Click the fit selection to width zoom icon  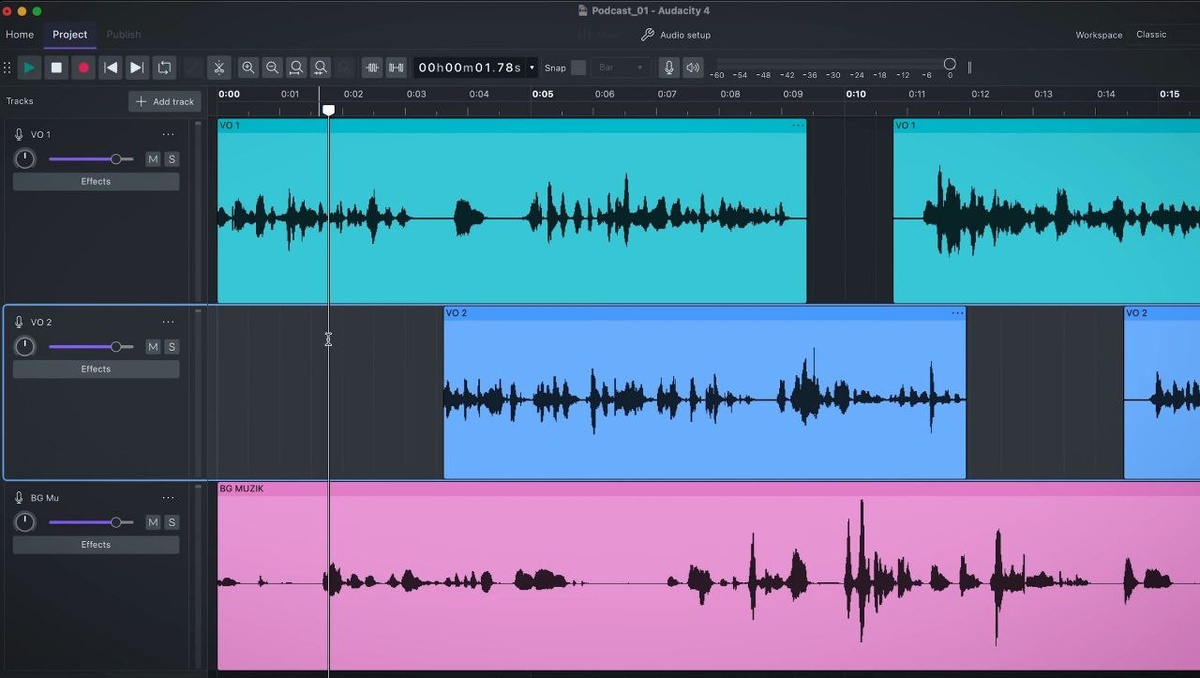coord(296,68)
